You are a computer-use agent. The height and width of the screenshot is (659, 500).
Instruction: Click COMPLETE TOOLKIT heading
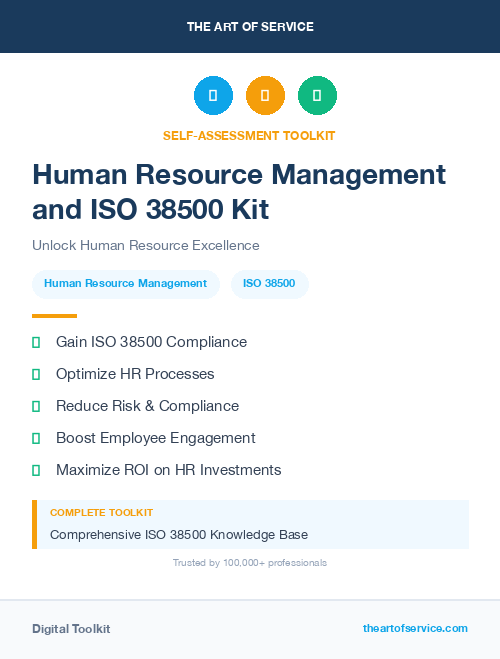click(101, 513)
